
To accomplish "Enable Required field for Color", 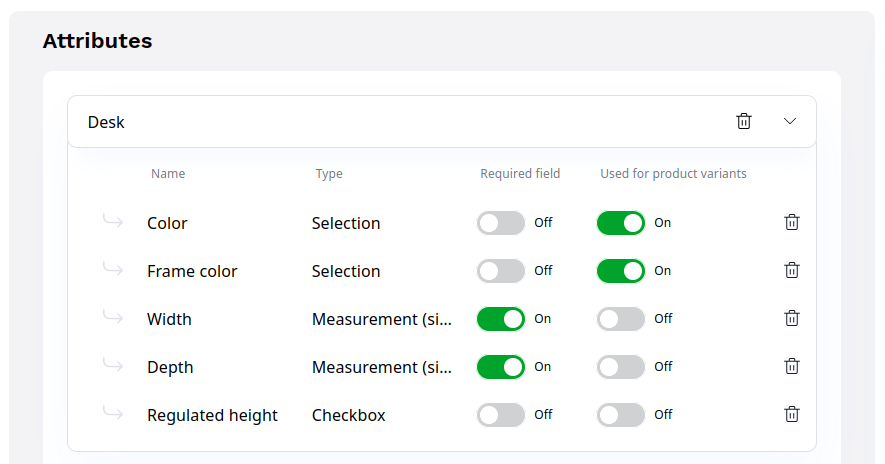I will click(x=501, y=223).
